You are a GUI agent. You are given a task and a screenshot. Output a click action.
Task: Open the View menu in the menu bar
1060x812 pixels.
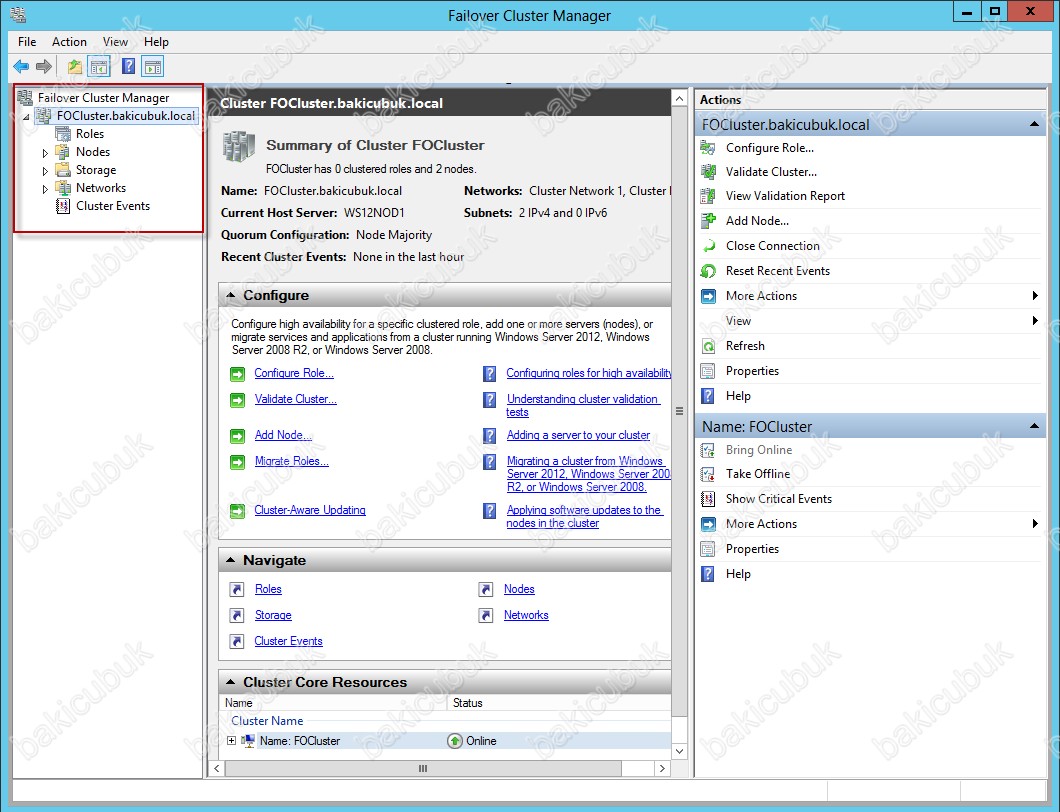coord(115,42)
